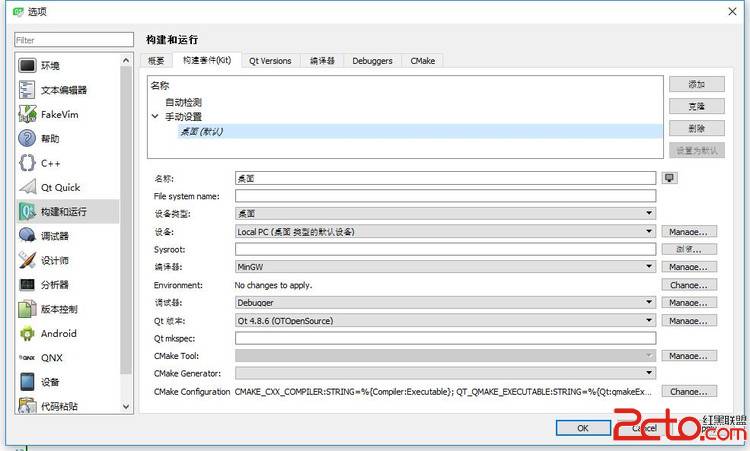Click the category list scroll down arrow
Viewport: 750px width, 451px height.
coord(126,407)
